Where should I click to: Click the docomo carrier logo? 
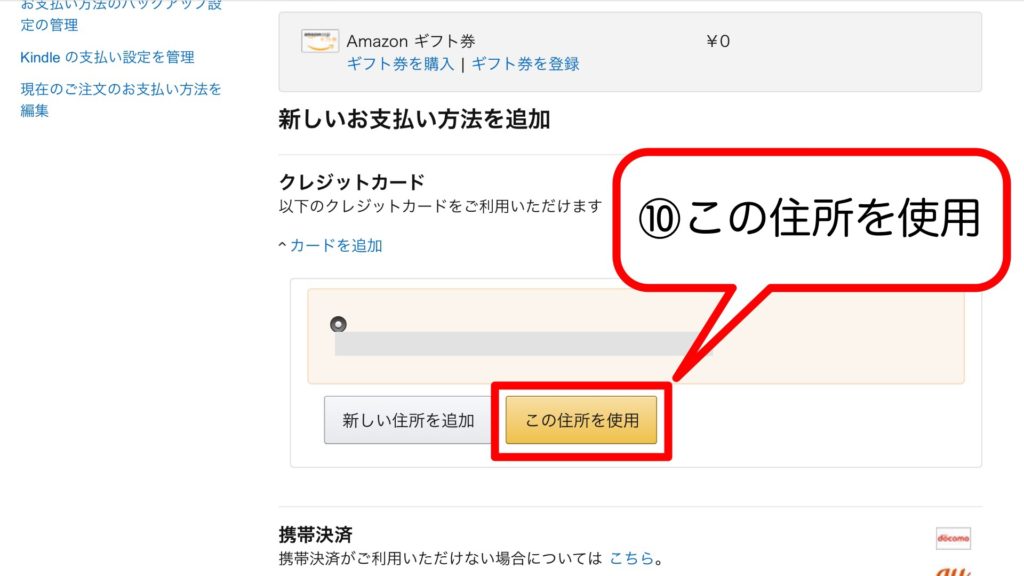click(953, 538)
